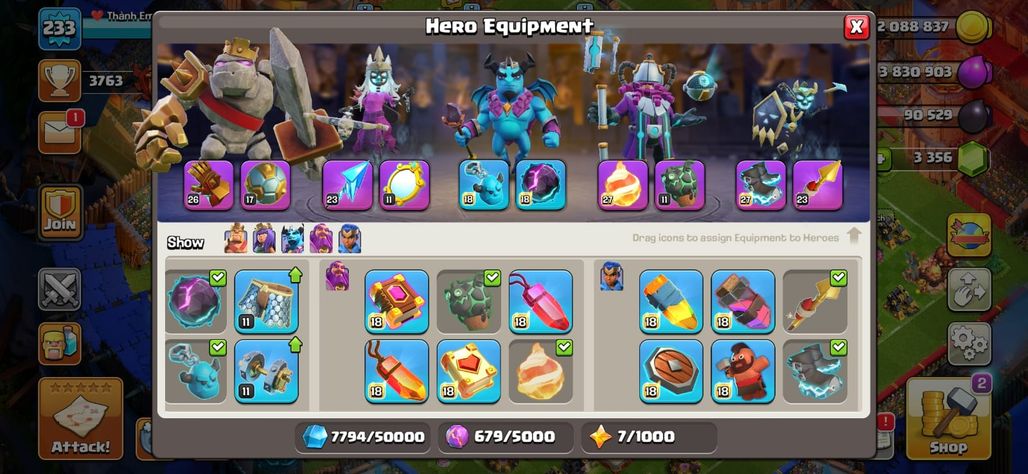Click the drag-to-assign up arrow hint
The image size is (1028, 474).
click(x=854, y=237)
